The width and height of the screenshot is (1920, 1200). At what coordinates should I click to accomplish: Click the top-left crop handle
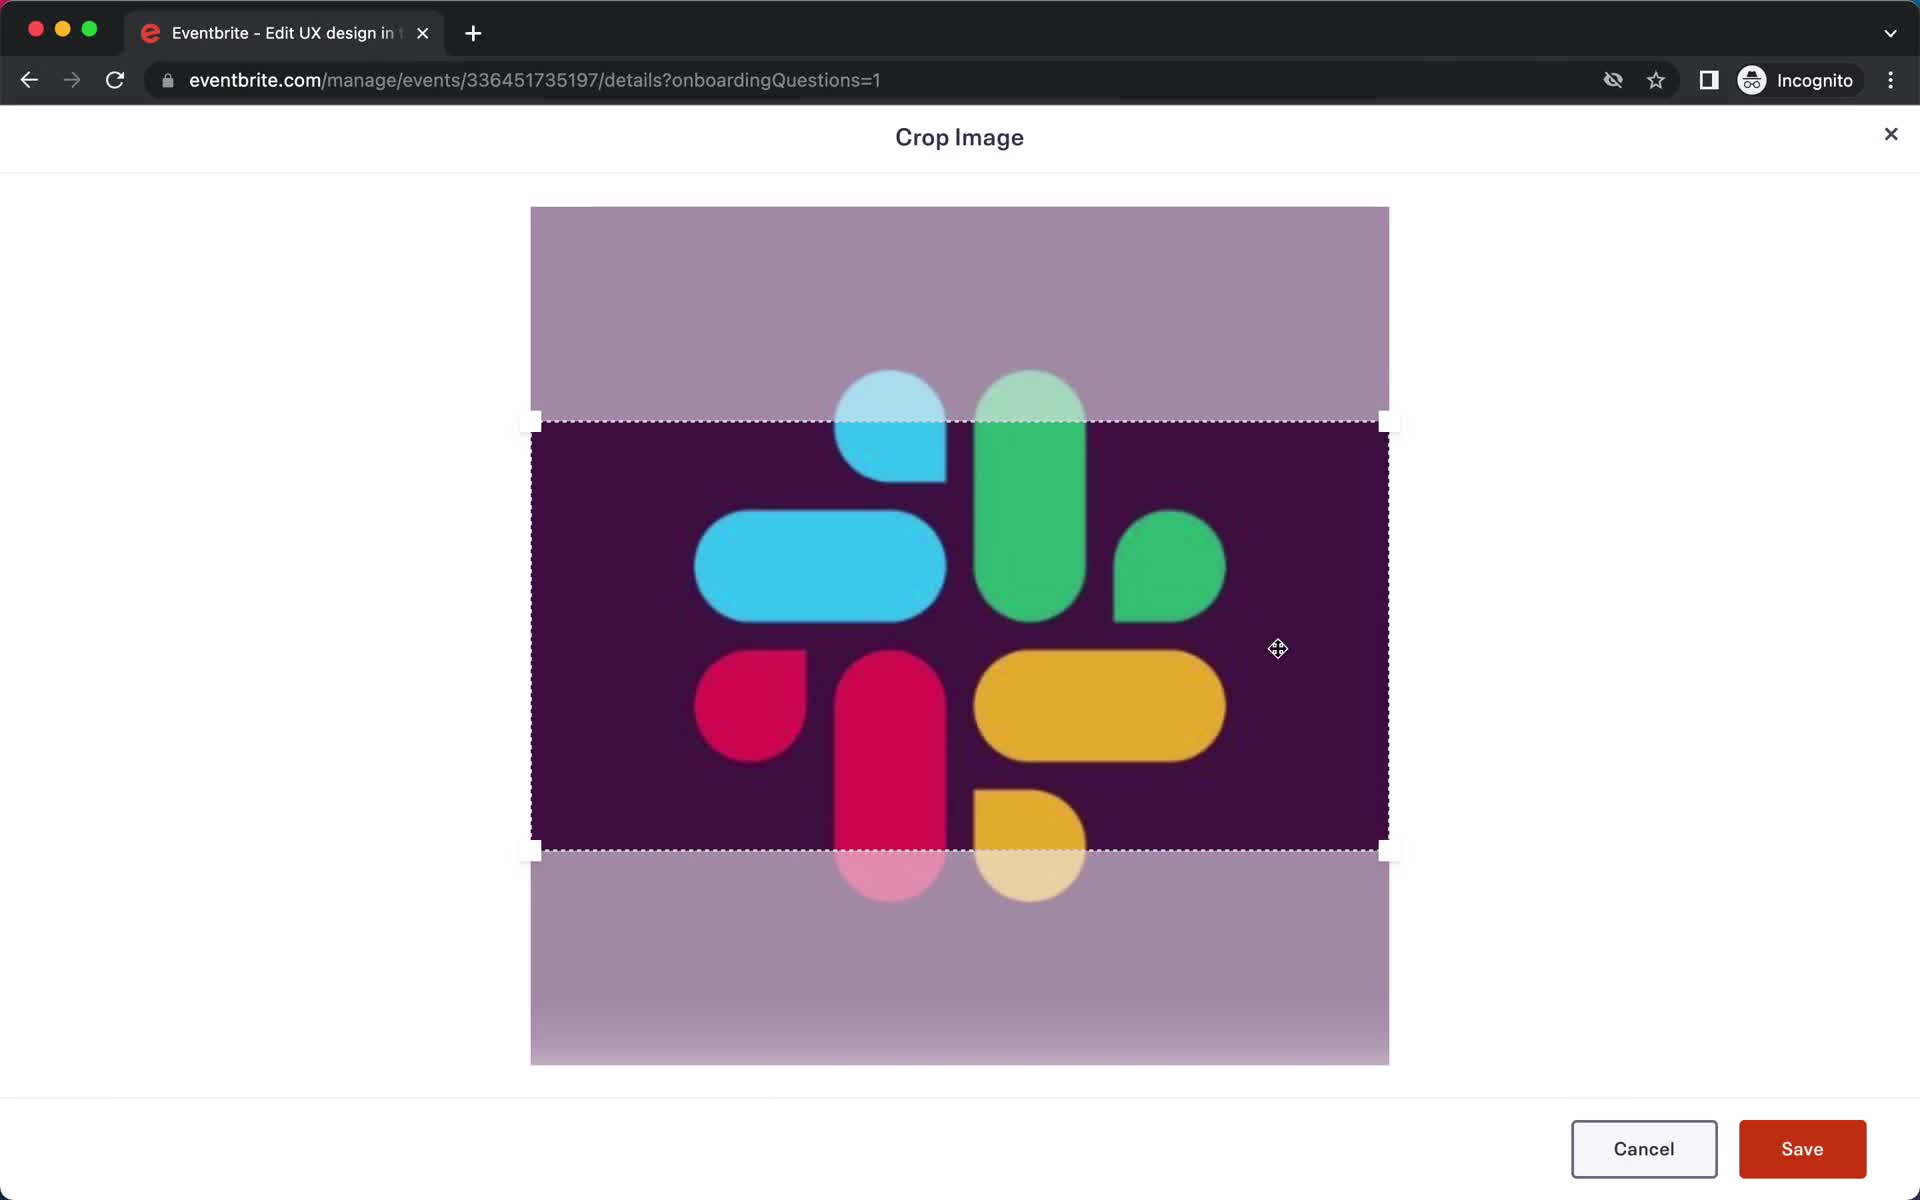click(x=531, y=422)
